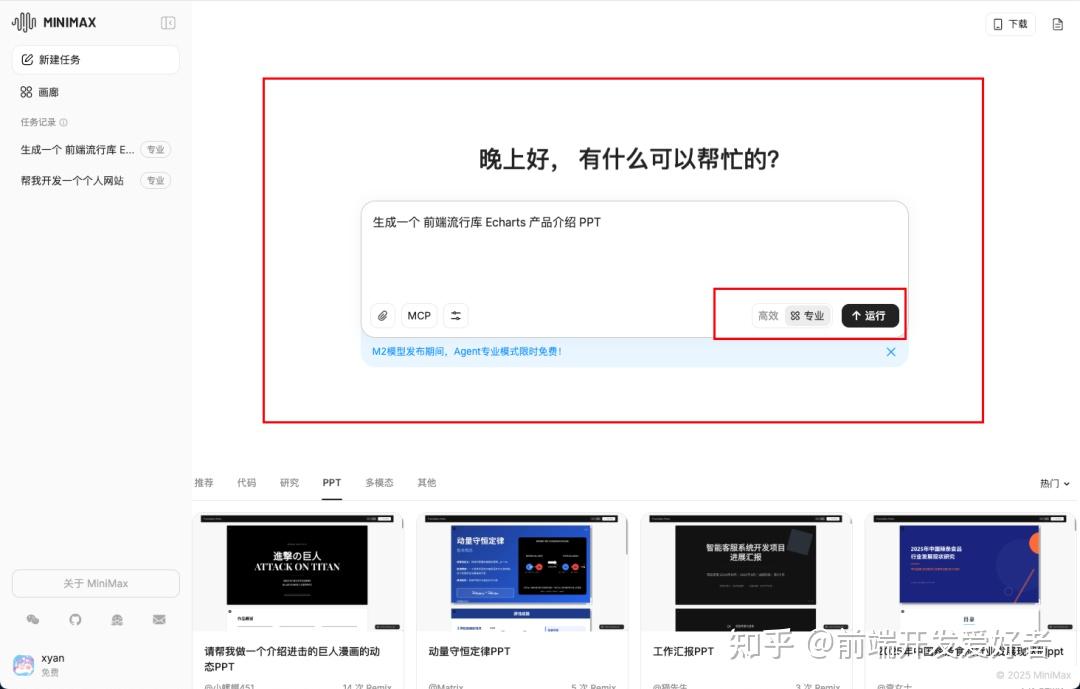Switch to 高效 mode
1080x689 pixels.
[768, 316]
